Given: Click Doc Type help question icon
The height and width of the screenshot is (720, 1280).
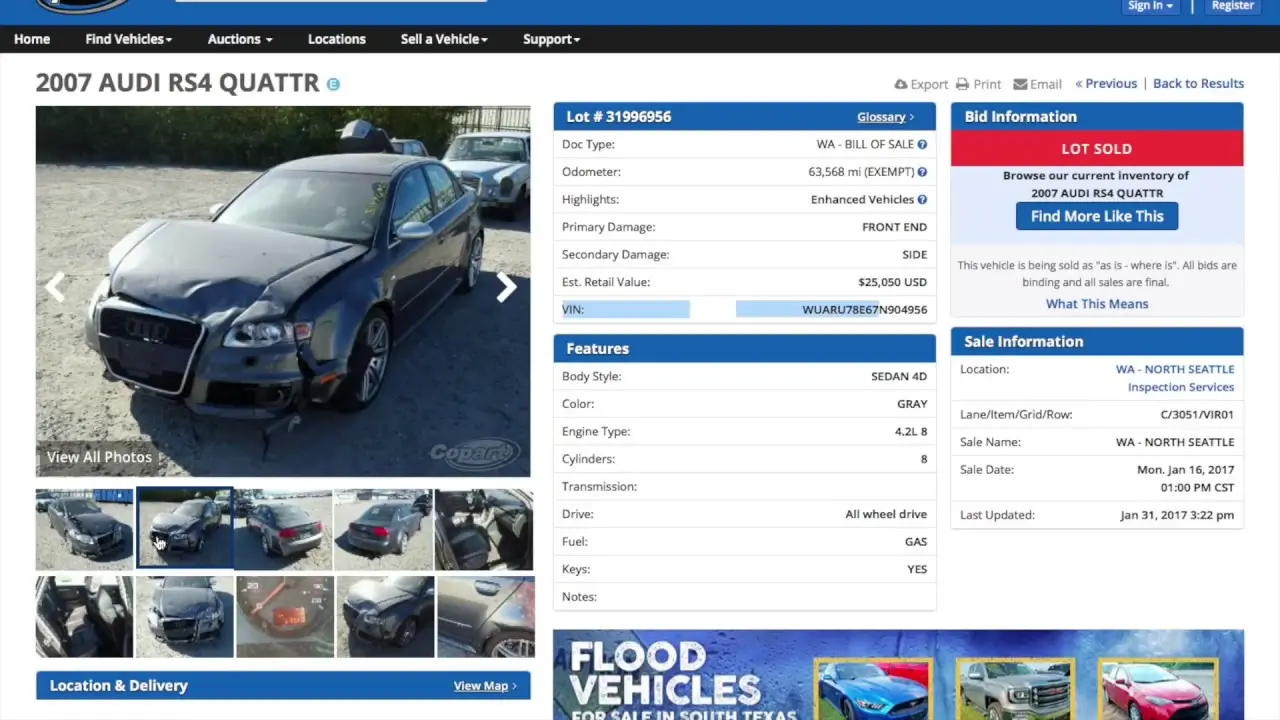Looking at the screenshot, I should click(922, 144).
